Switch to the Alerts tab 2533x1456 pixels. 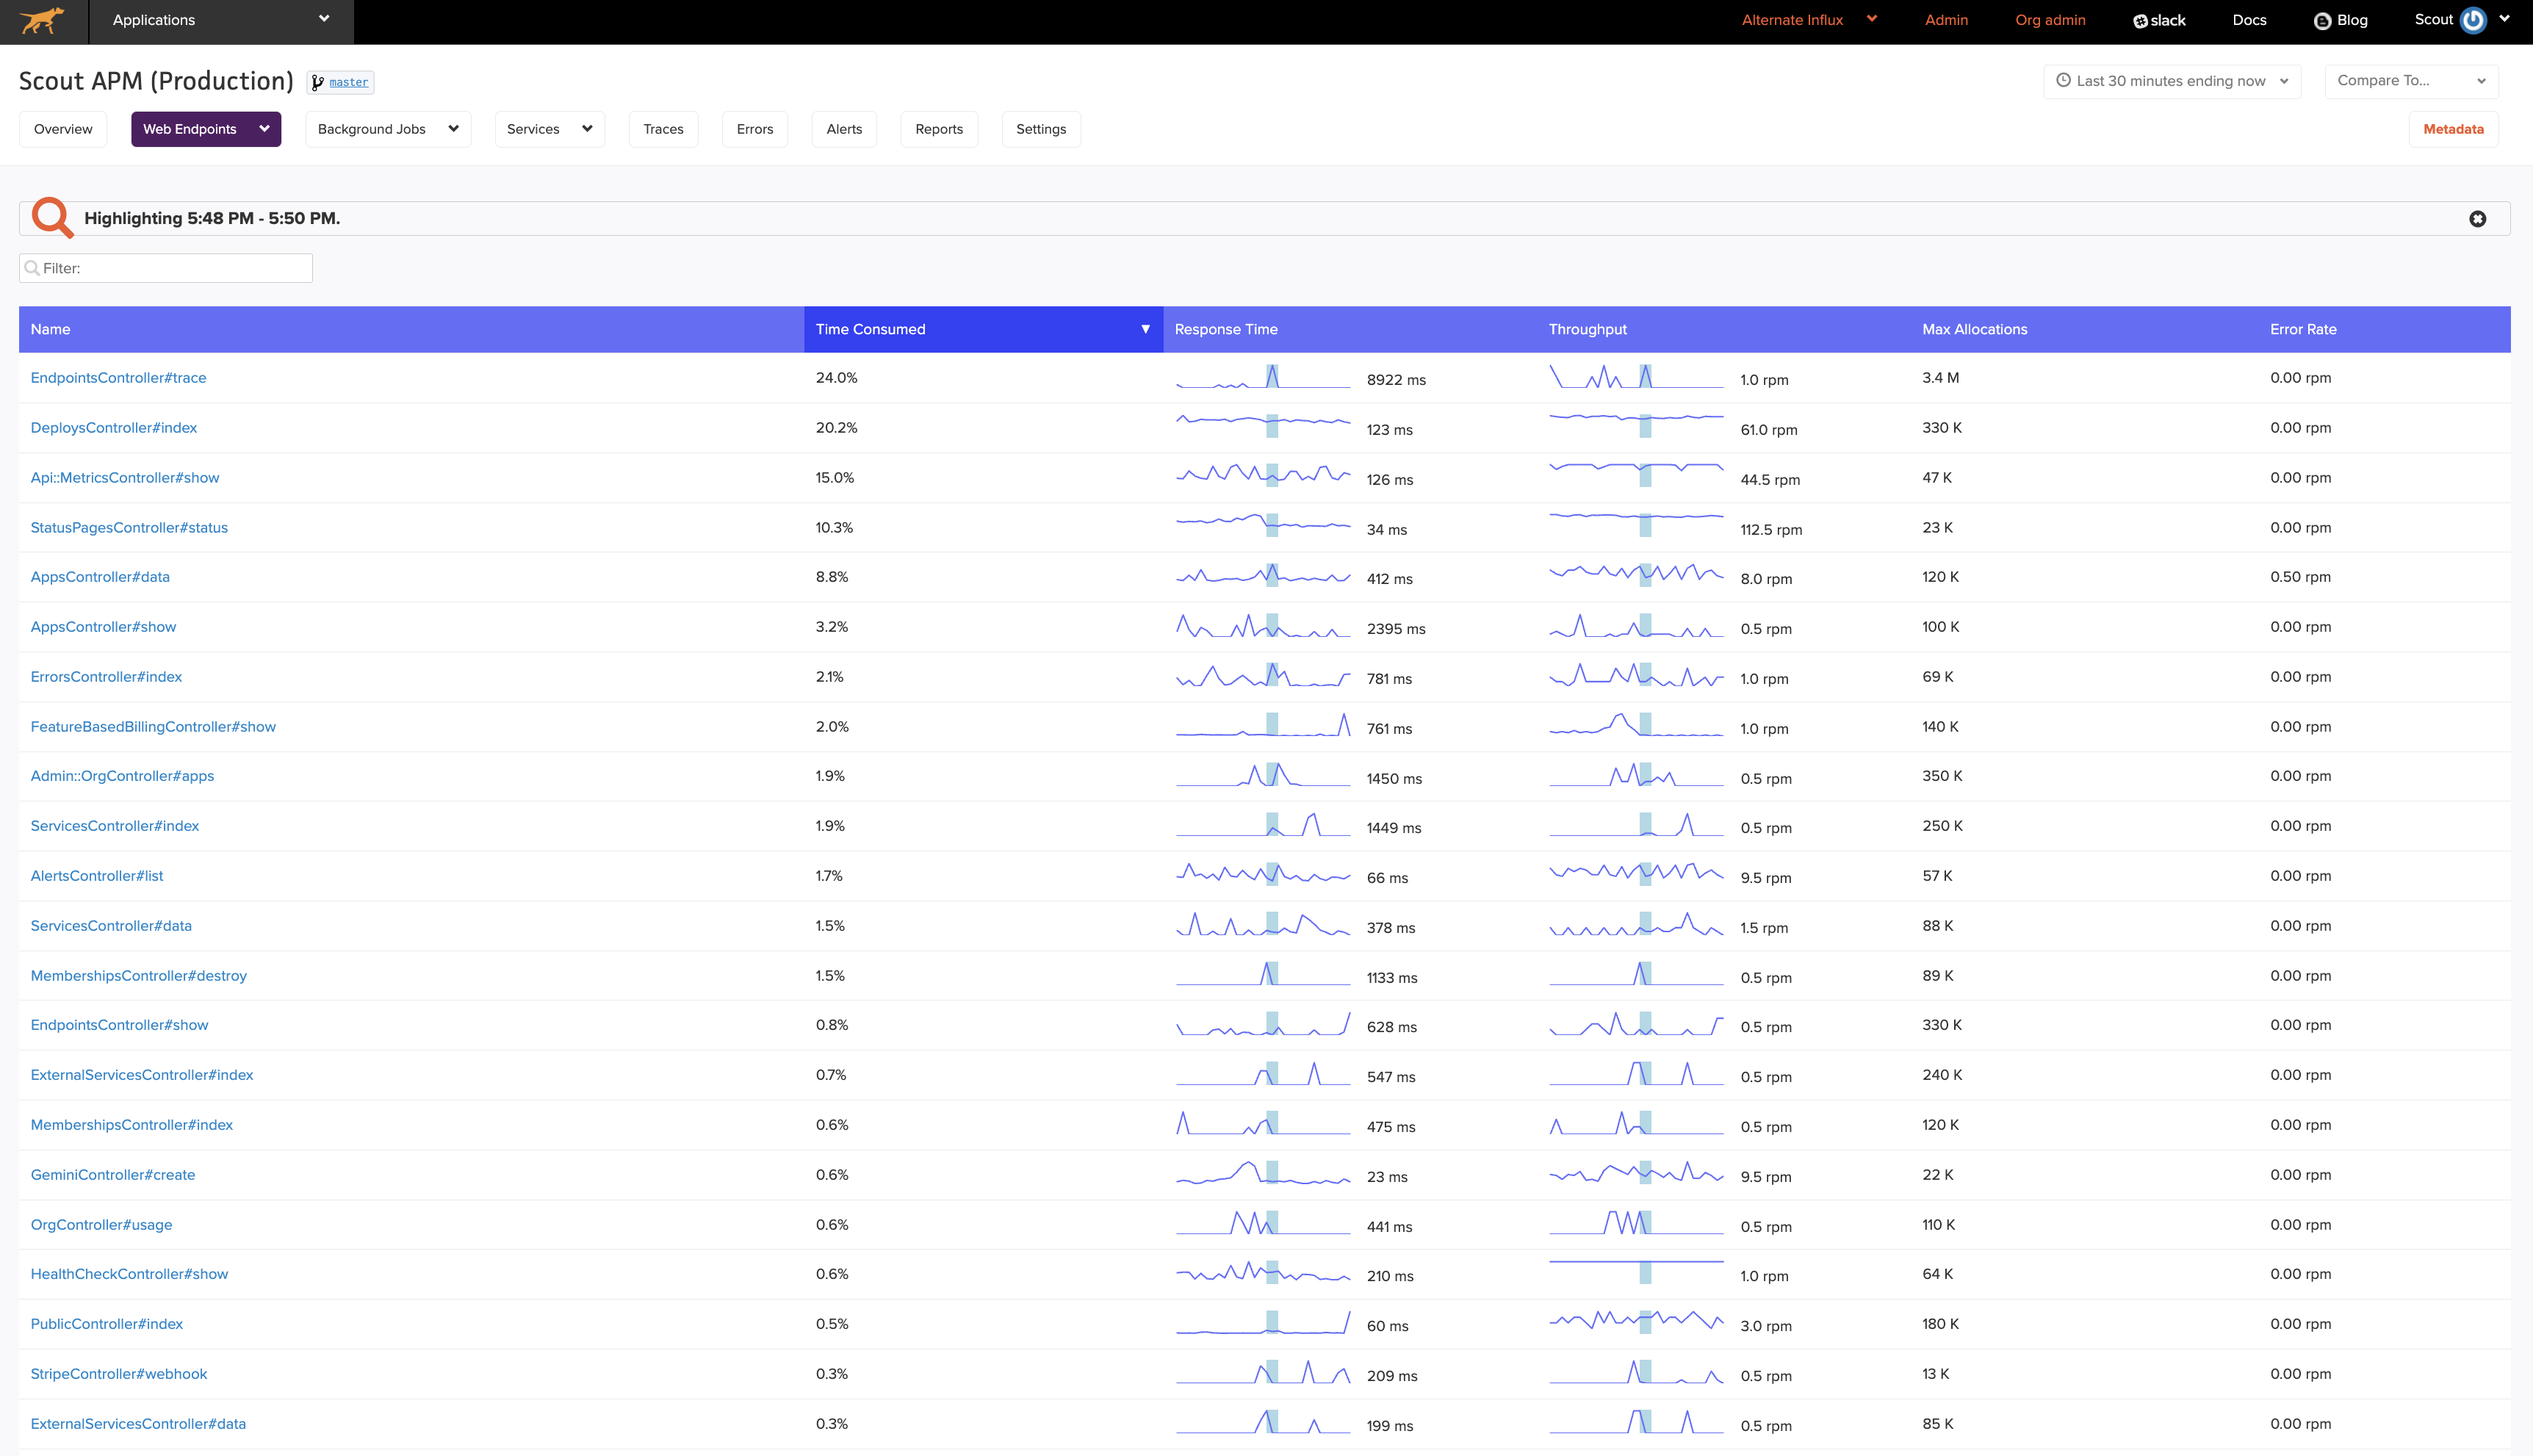click(844, 129)
